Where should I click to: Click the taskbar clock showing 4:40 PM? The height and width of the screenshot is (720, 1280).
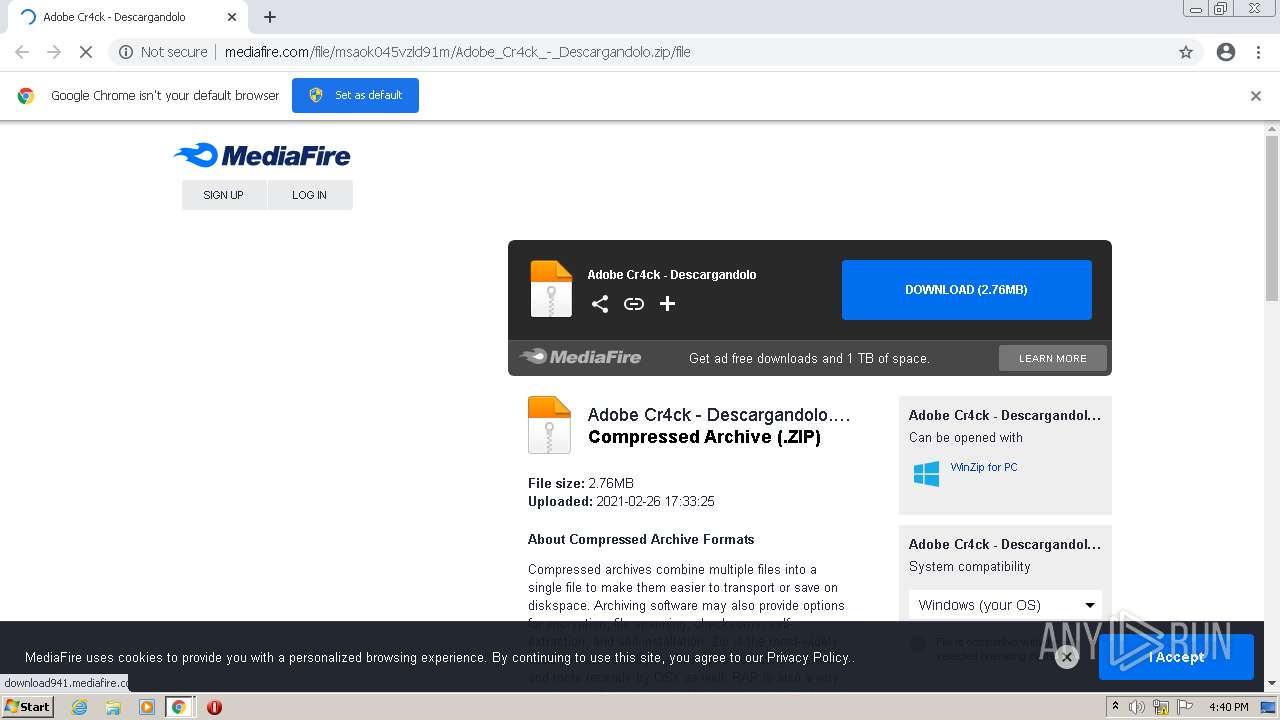coord(1228,707)
